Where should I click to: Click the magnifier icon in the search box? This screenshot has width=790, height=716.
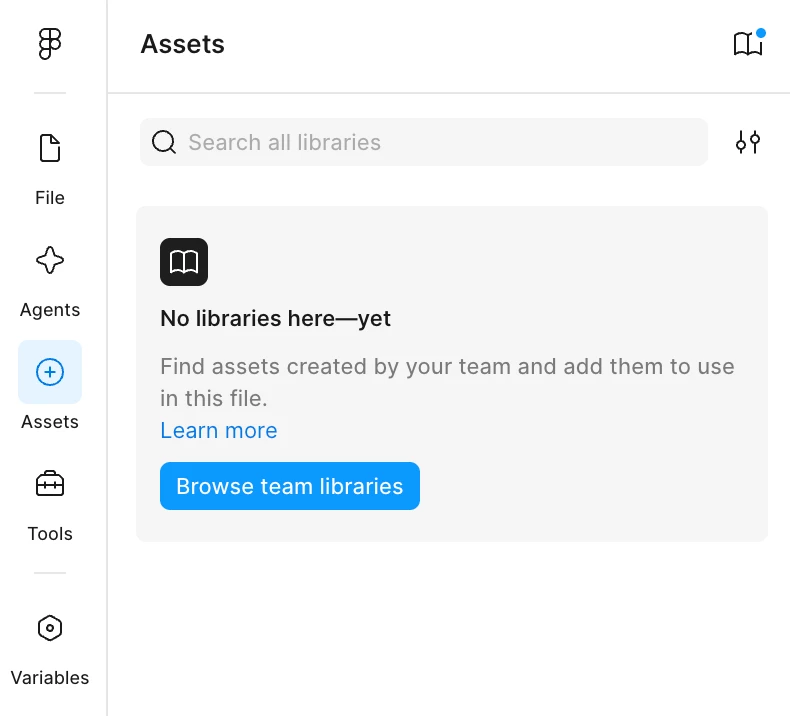pyautogui.click(x=164, y=142)
